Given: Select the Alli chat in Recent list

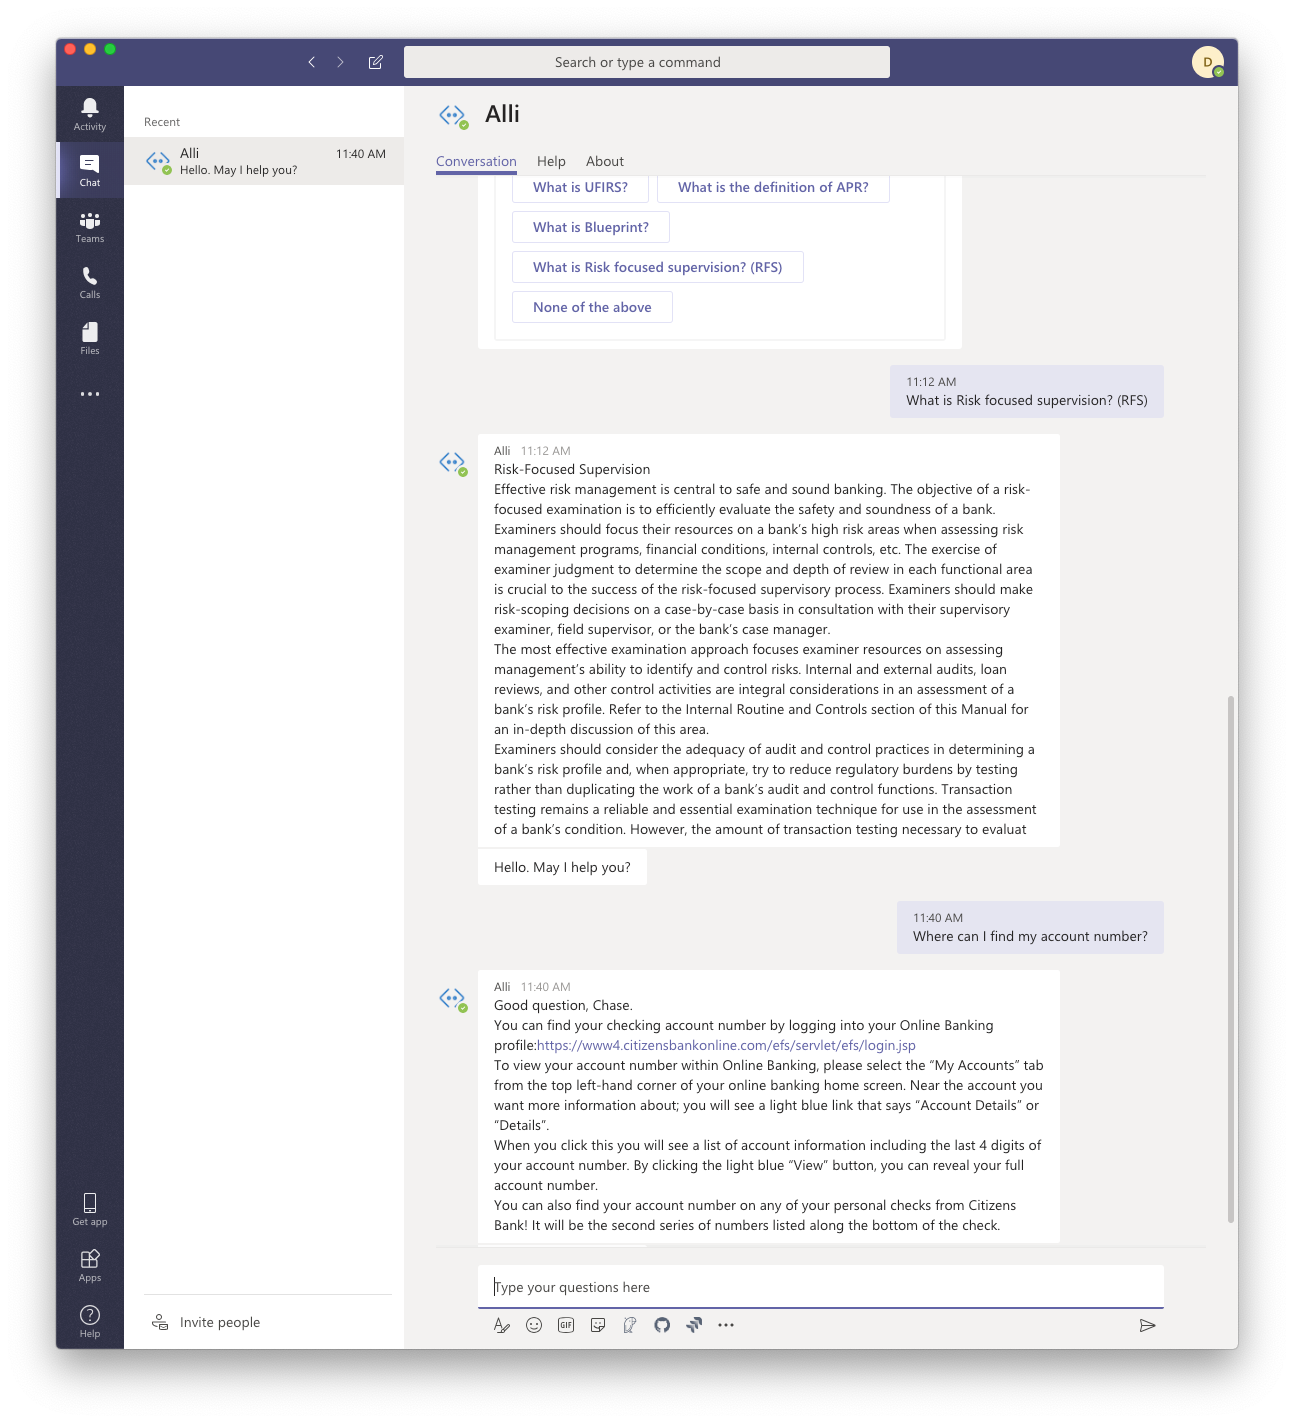Looking at the screenshot, I should (264, 161).
